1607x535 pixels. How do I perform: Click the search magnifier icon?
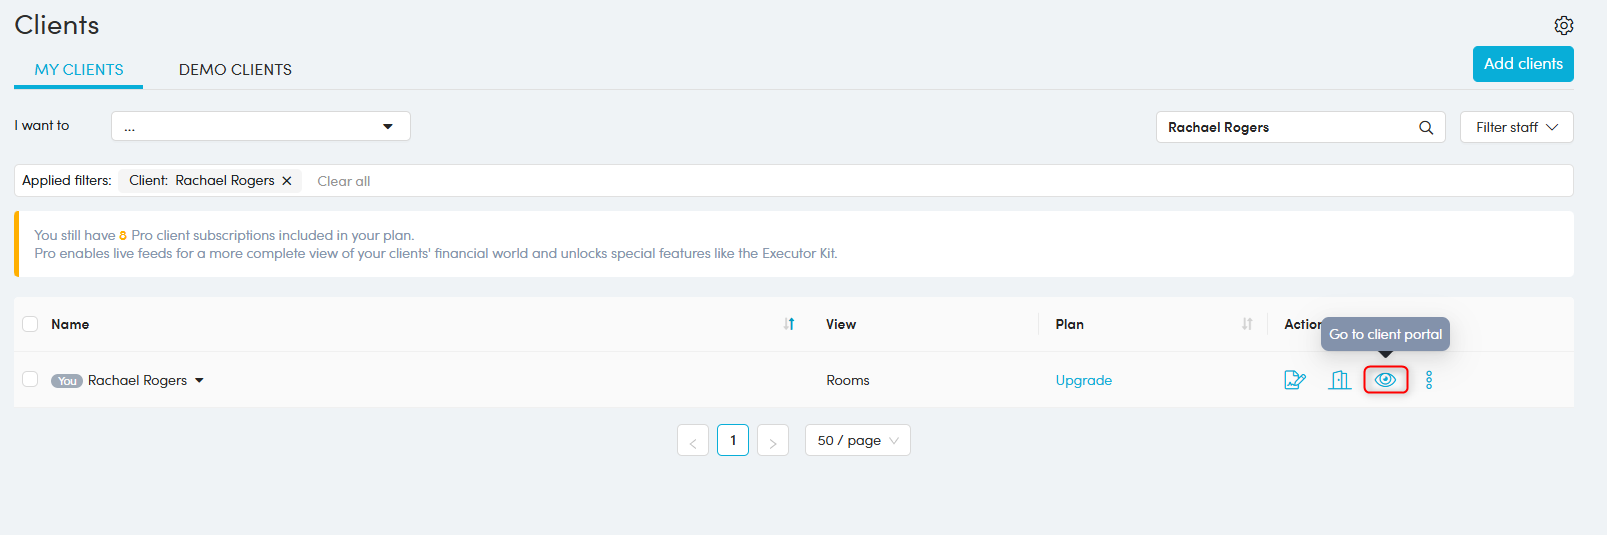pyautogui.click(x=1426, y=127)
